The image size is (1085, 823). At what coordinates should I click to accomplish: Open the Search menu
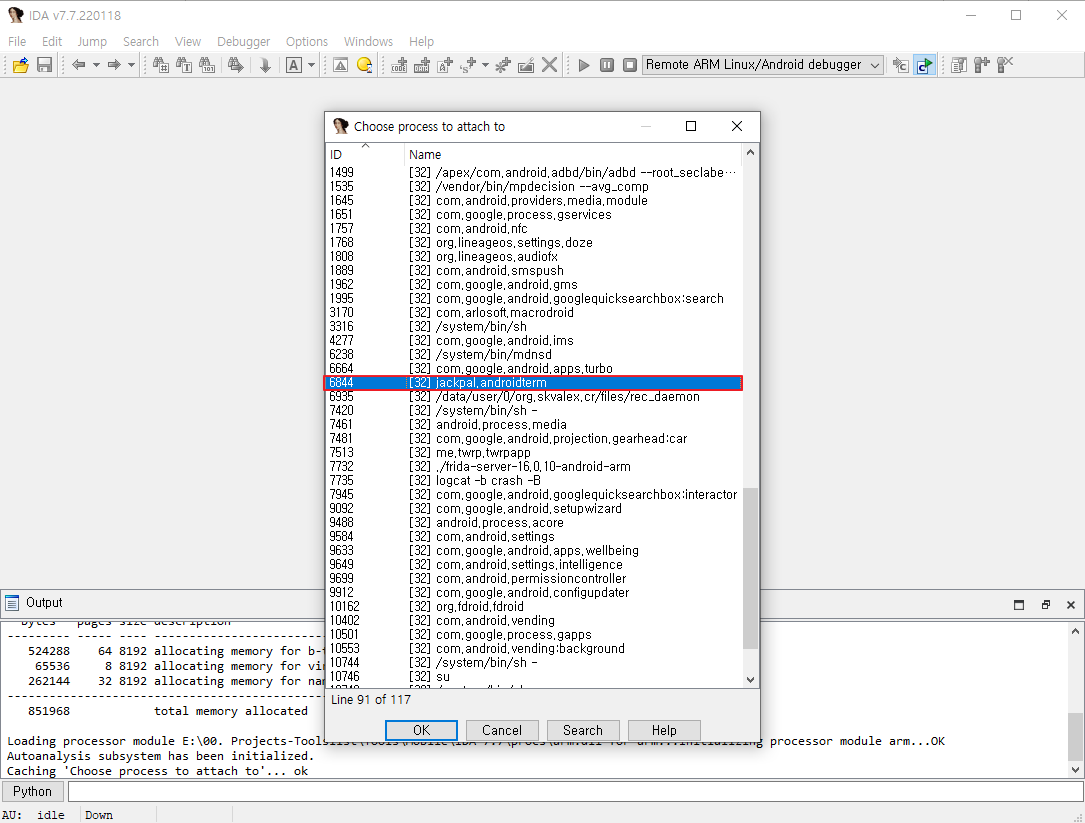click(x=141, y=42)
